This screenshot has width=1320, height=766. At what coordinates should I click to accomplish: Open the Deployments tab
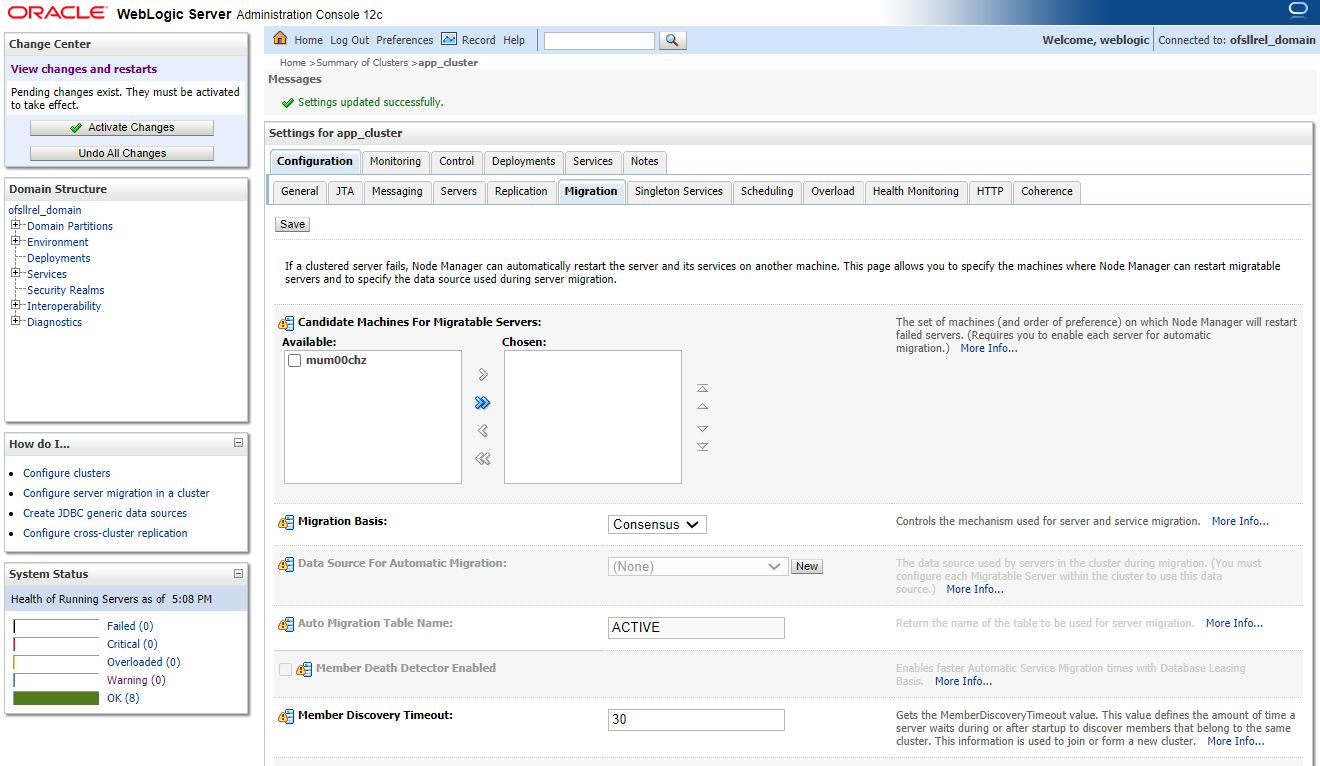(x=523, y=161)
